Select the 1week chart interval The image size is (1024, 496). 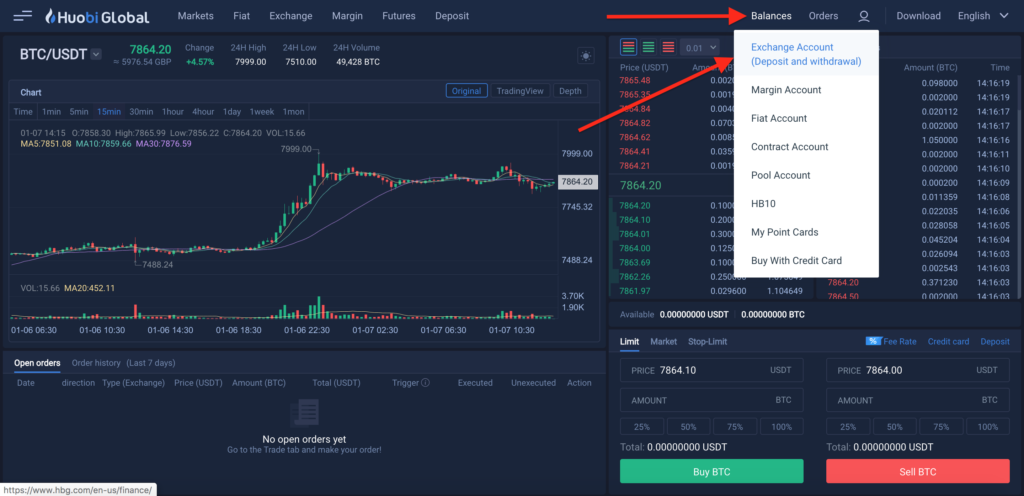coord(262,112)
